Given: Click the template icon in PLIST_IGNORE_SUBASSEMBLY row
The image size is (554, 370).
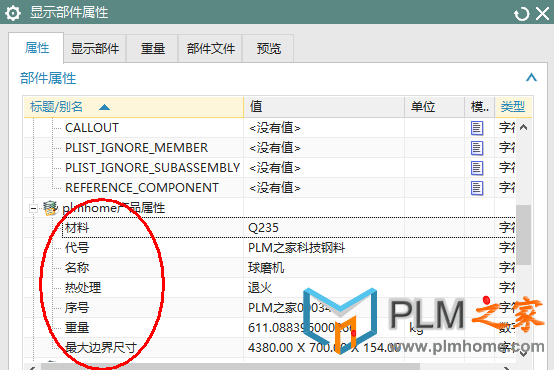Looking at the screenshot, I should (477, 168).
